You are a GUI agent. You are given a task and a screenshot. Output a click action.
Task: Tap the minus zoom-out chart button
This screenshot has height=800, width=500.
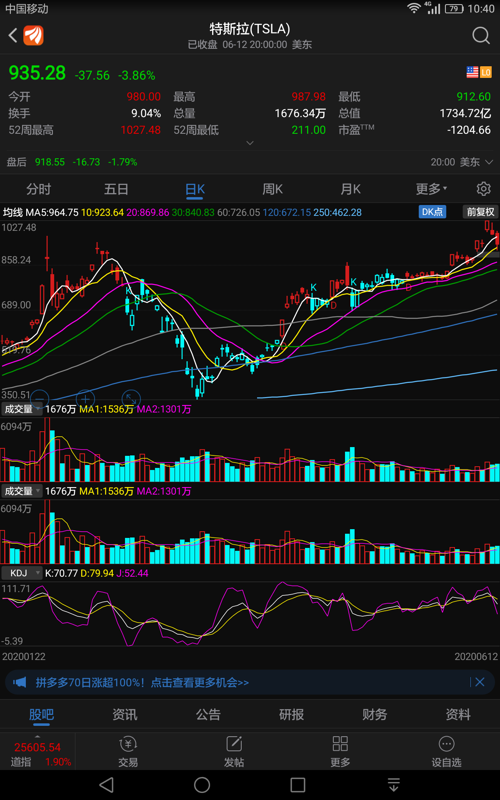click(40, 398)
